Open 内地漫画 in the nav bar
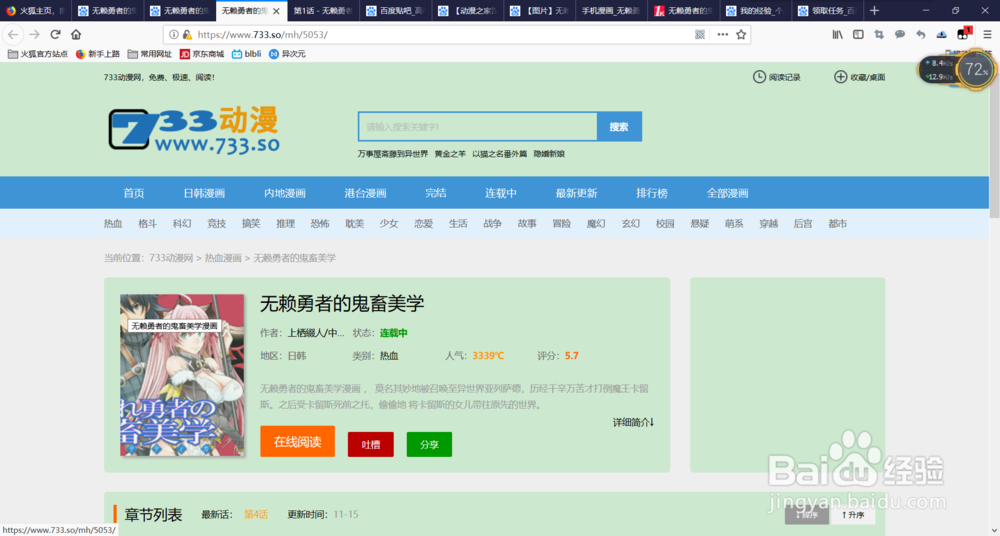Viewport: 1000px width, 536px height. point(285,193)
